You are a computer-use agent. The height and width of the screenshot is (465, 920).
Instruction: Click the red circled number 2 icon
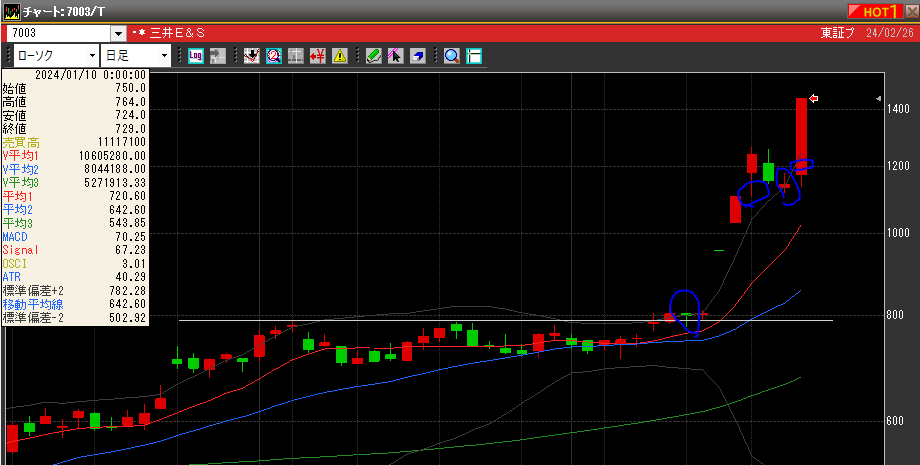click(x=273, y=56)
